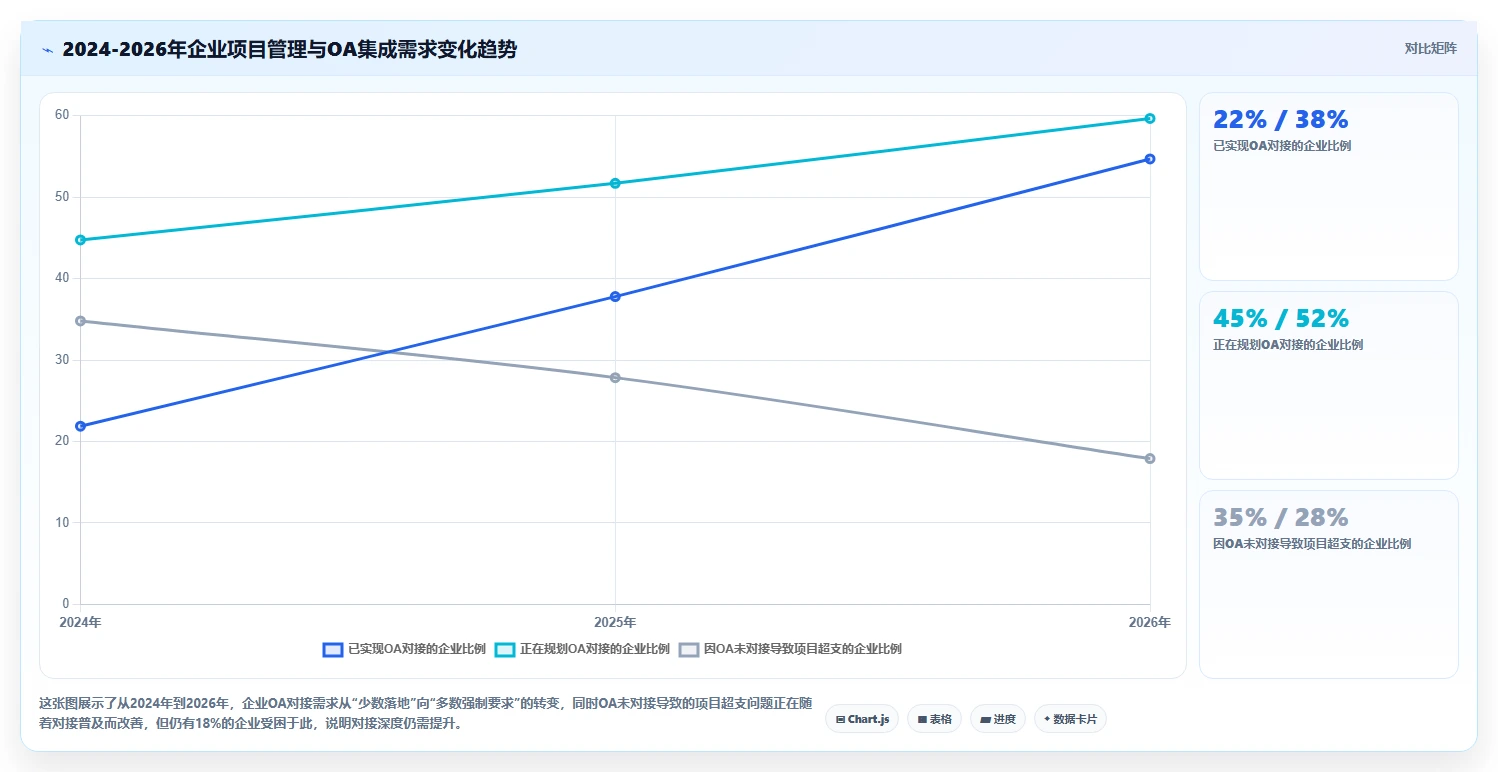
Task: Click the y-axis label 10
Action: pos(62,522)
